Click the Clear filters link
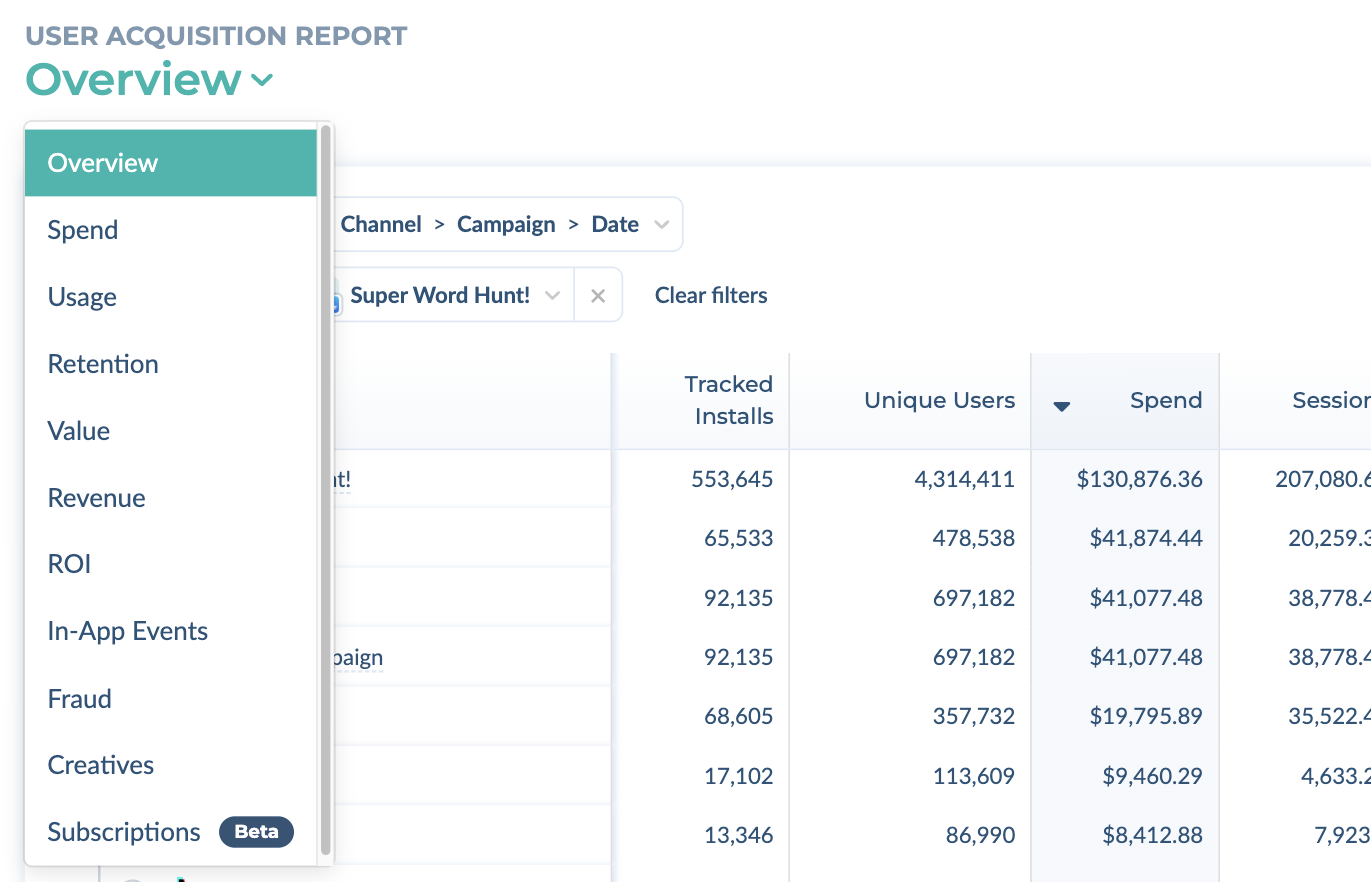 pyautogui.click(x=711, y=296)
